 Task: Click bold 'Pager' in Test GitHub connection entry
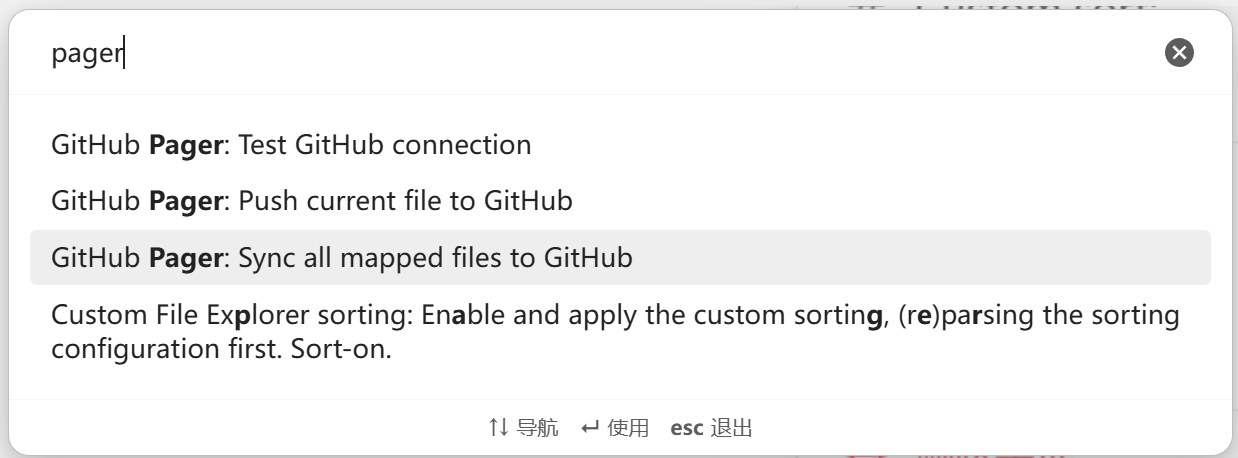tap(185, 145)
